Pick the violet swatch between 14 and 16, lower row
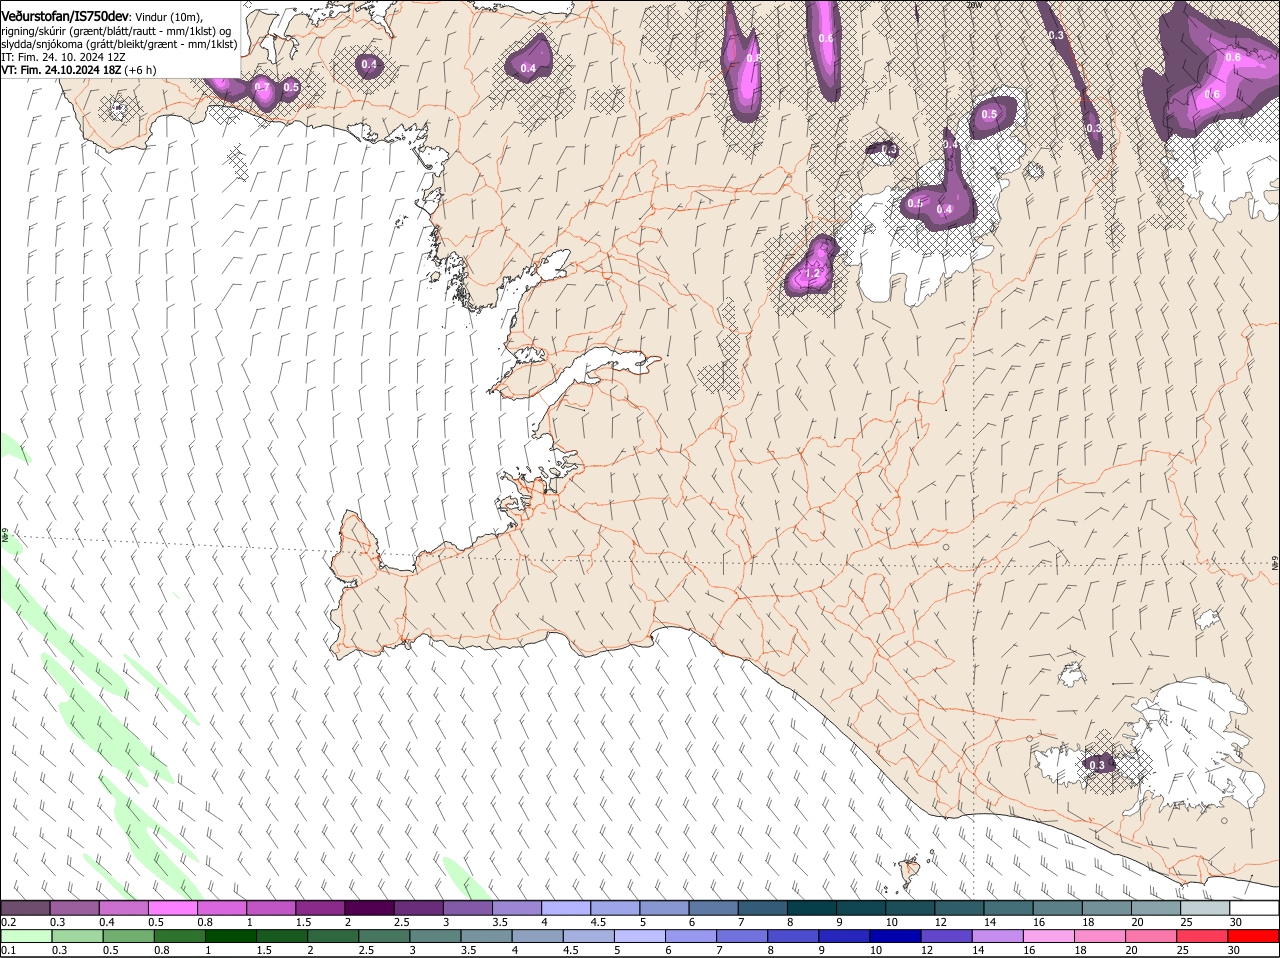The image size is (1280, 958). click(x=997, y=936)
